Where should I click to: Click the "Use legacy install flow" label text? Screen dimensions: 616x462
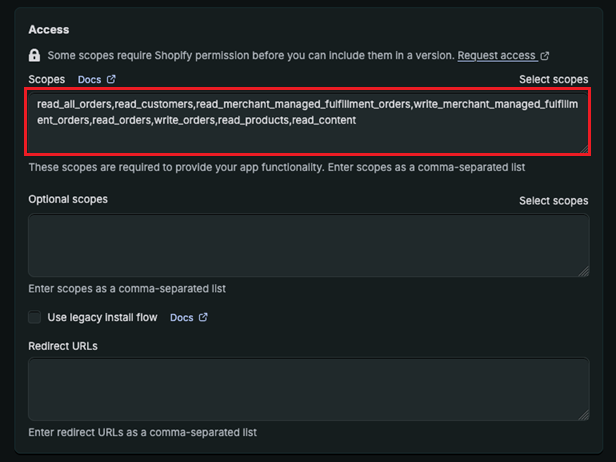104,318
